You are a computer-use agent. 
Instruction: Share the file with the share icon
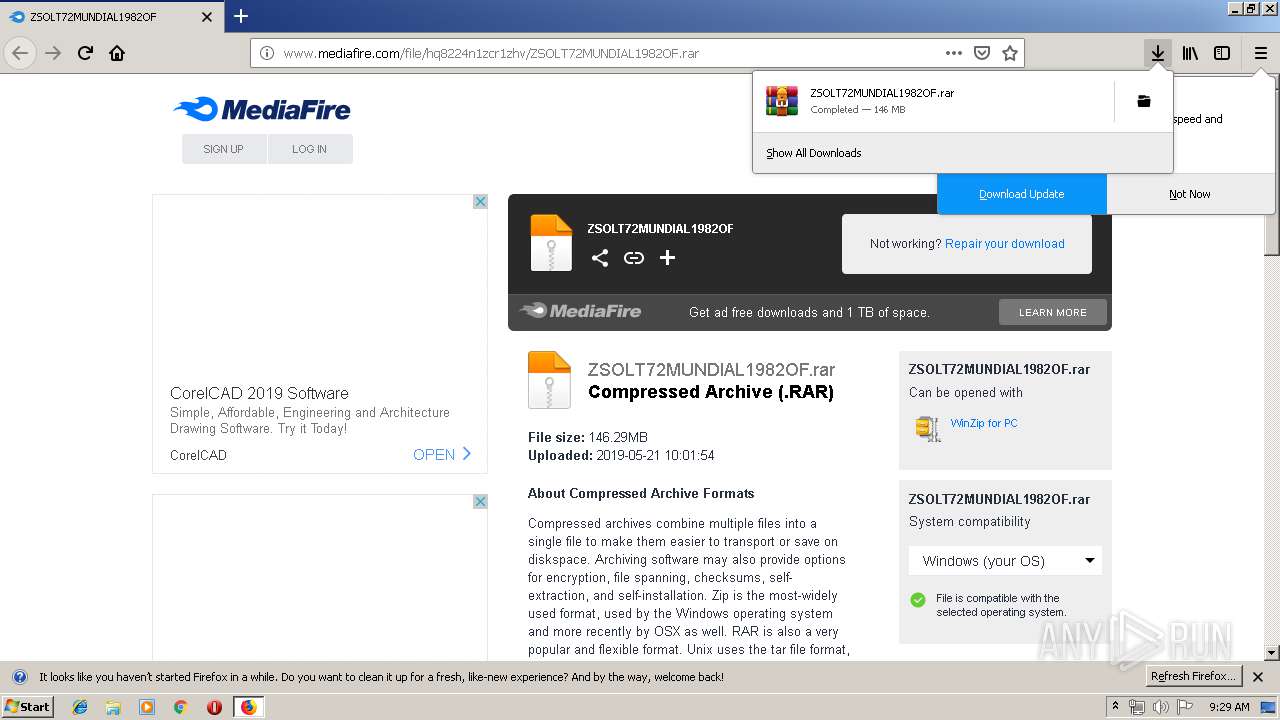click(x=600, y=258)
